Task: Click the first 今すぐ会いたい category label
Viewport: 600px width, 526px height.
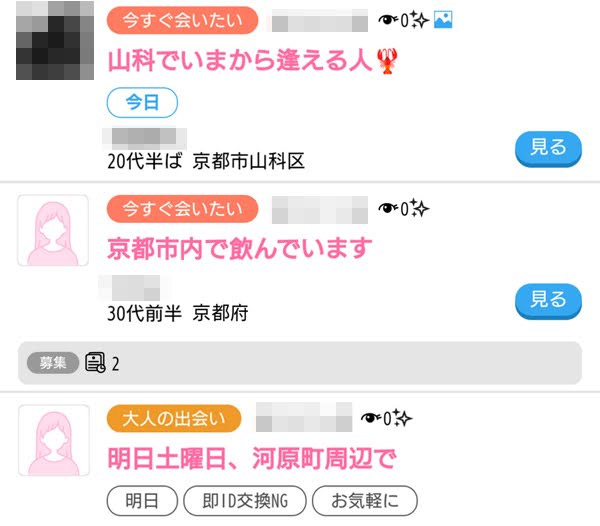Action: (x=183, y=20)
